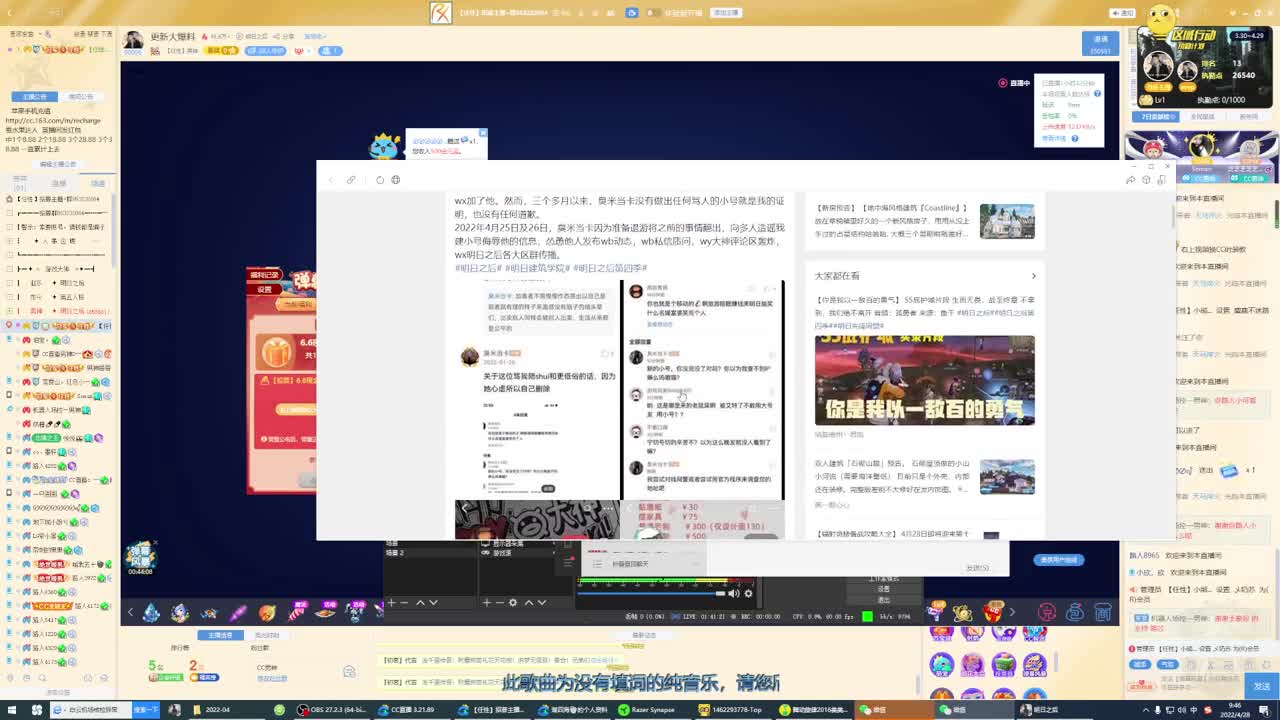Screen dimensions: 1280x720
Task: Click the browser link chain icon
Action: 351,180
